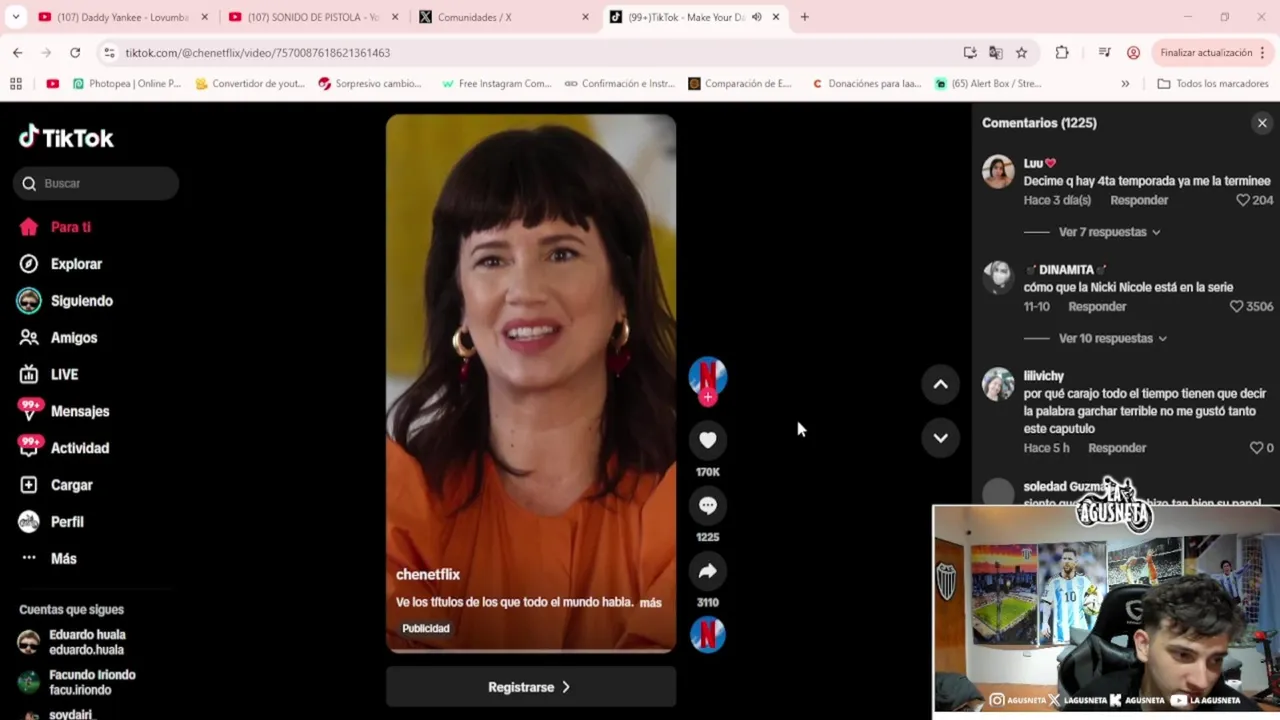Open the Cargar upload page
The image size is (1280, 720).
coord(56,485)
